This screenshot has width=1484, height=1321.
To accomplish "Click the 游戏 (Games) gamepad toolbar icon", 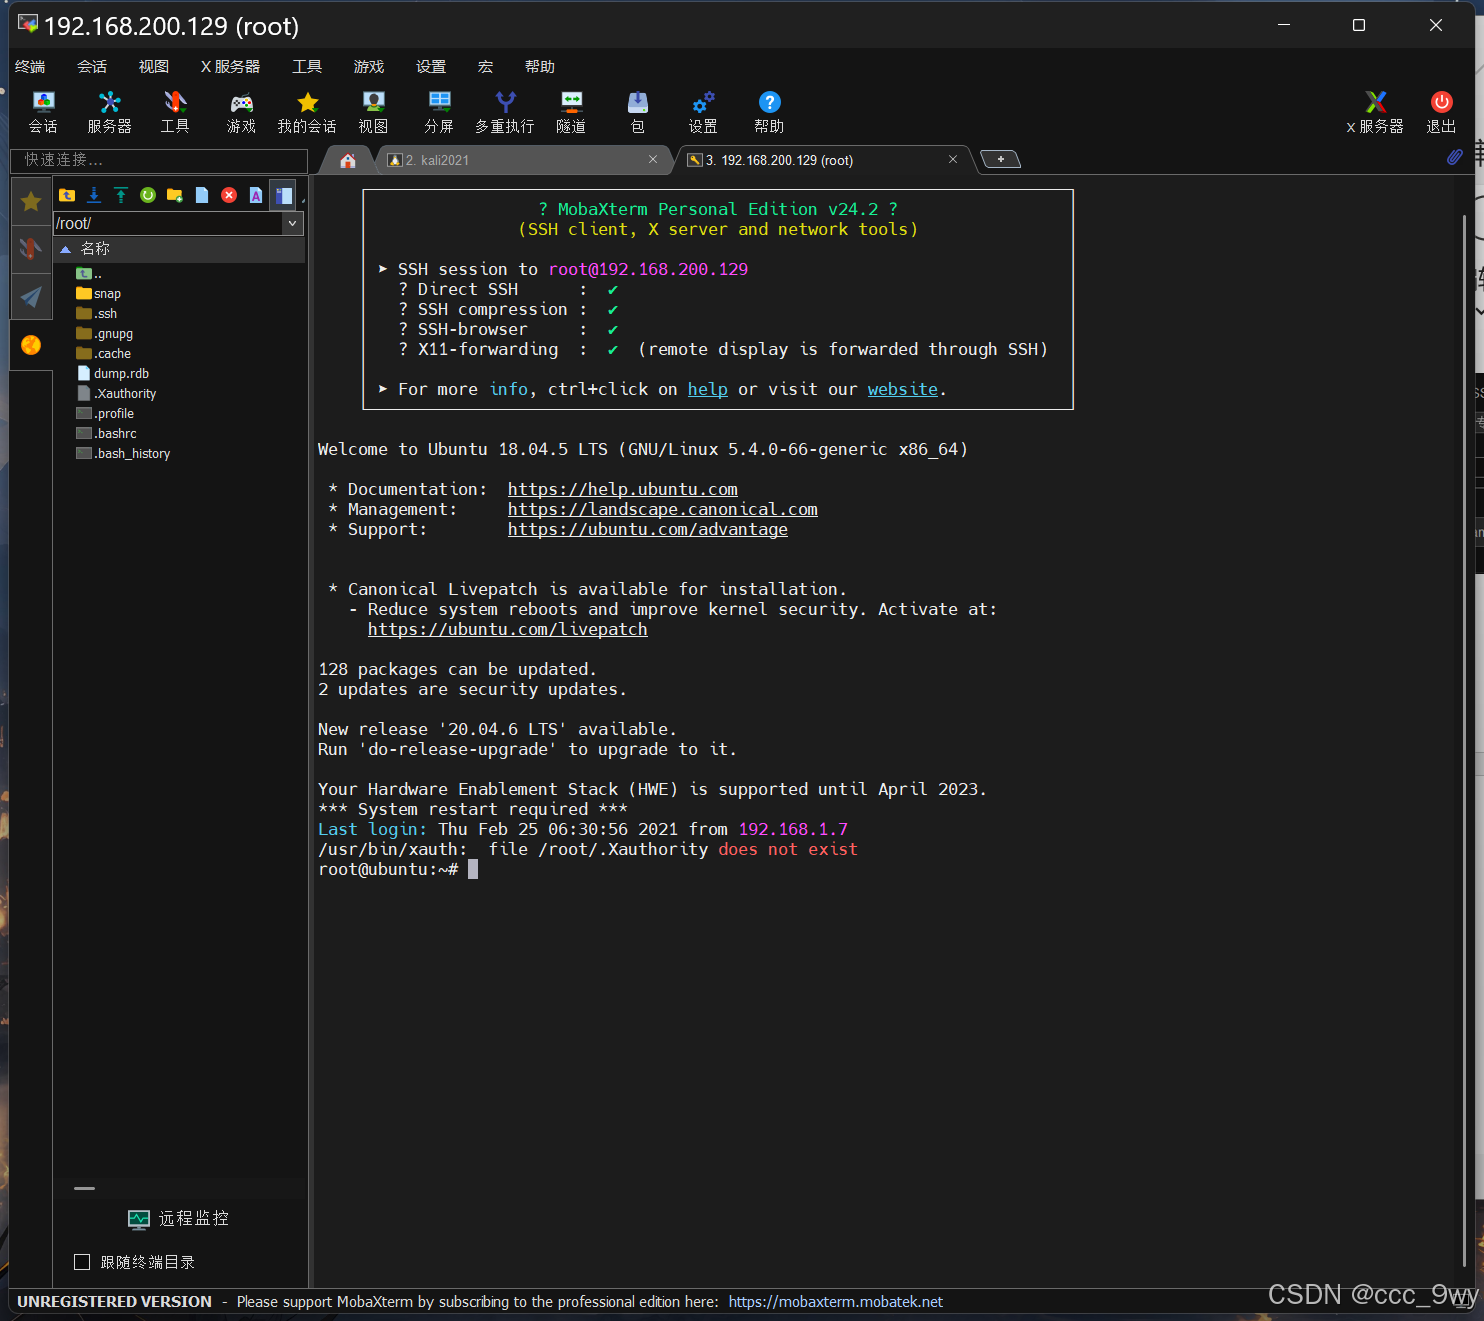I will point(241,112).
